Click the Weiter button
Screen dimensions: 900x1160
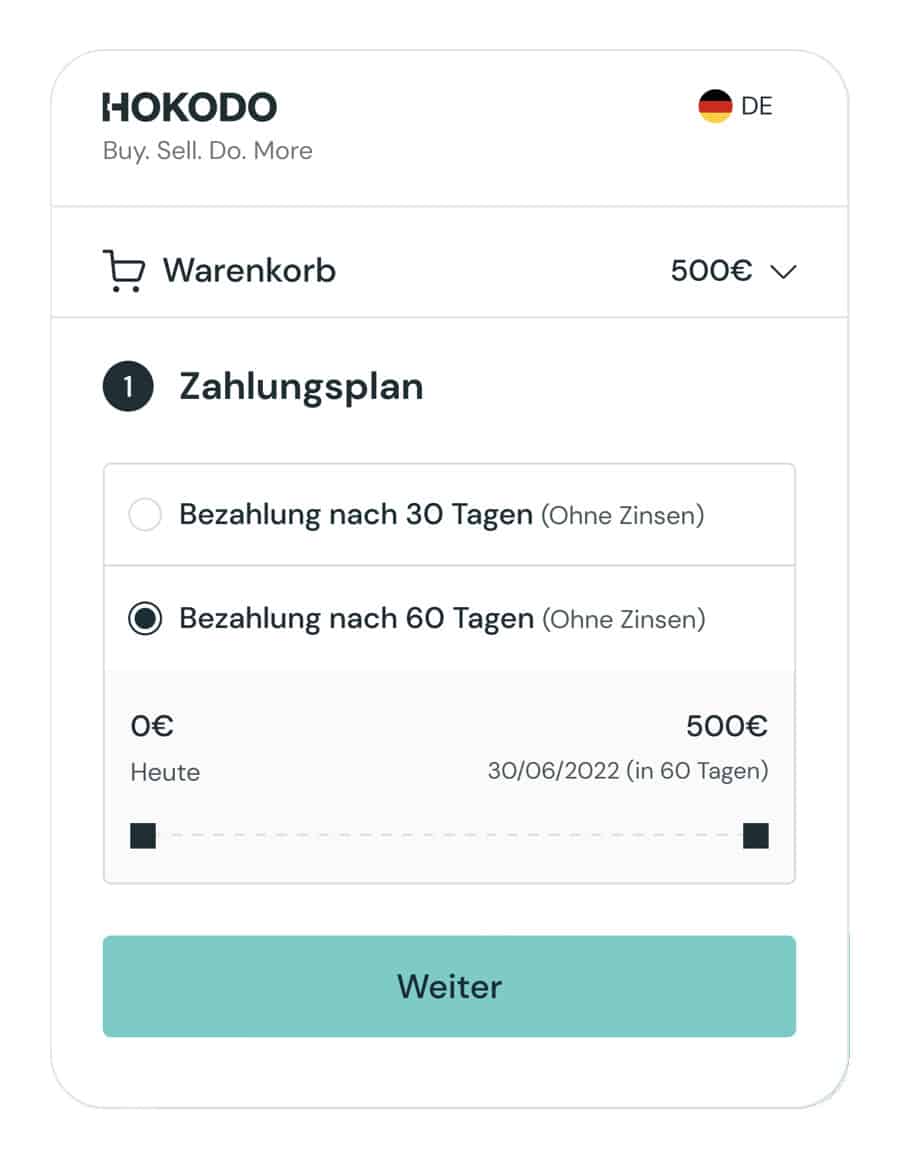tap(449, 986)
